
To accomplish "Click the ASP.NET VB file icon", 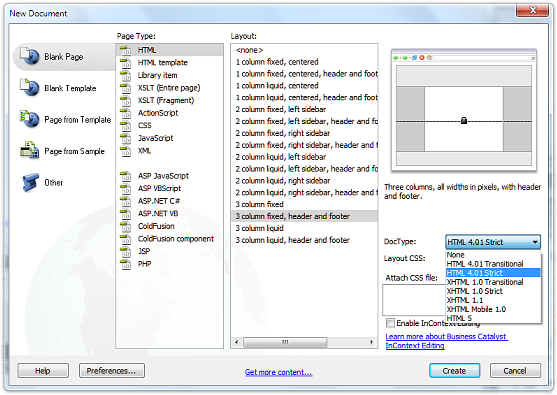I will (x=125, y=213).
